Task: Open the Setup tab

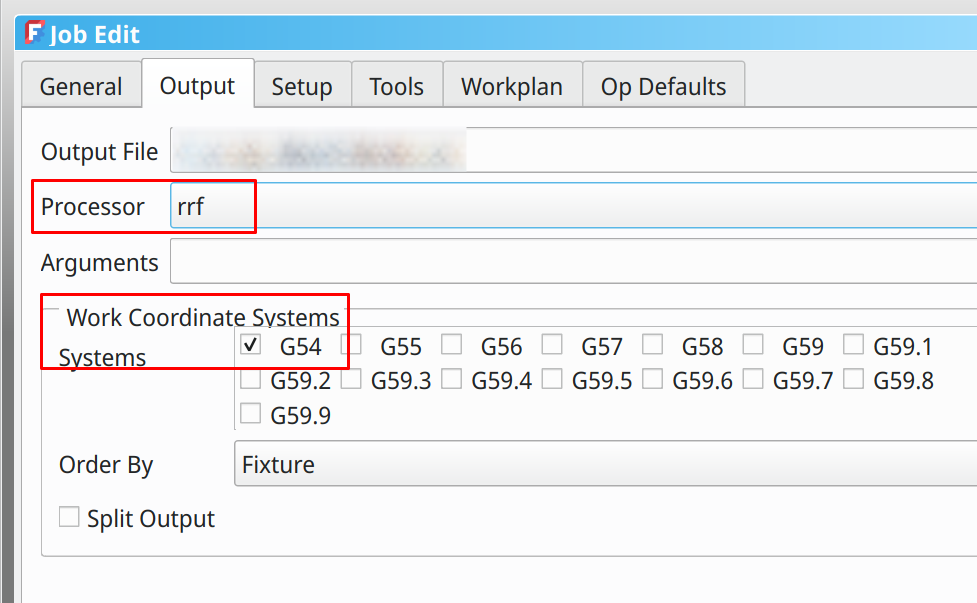Action: pos(301,87)
